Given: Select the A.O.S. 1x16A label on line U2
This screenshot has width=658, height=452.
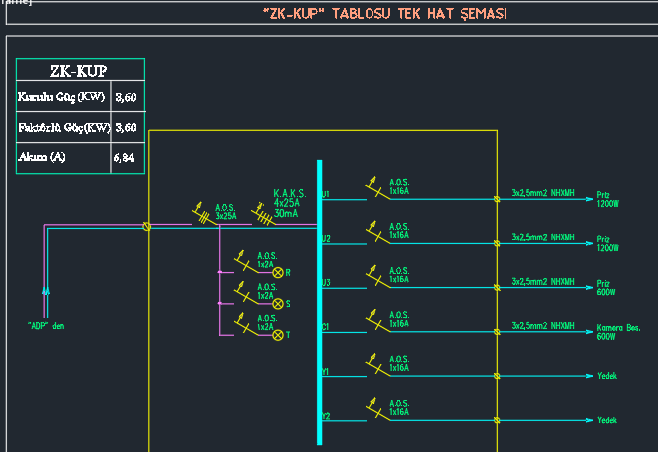Looking at the screenshot, I should (x=399, y=231).
